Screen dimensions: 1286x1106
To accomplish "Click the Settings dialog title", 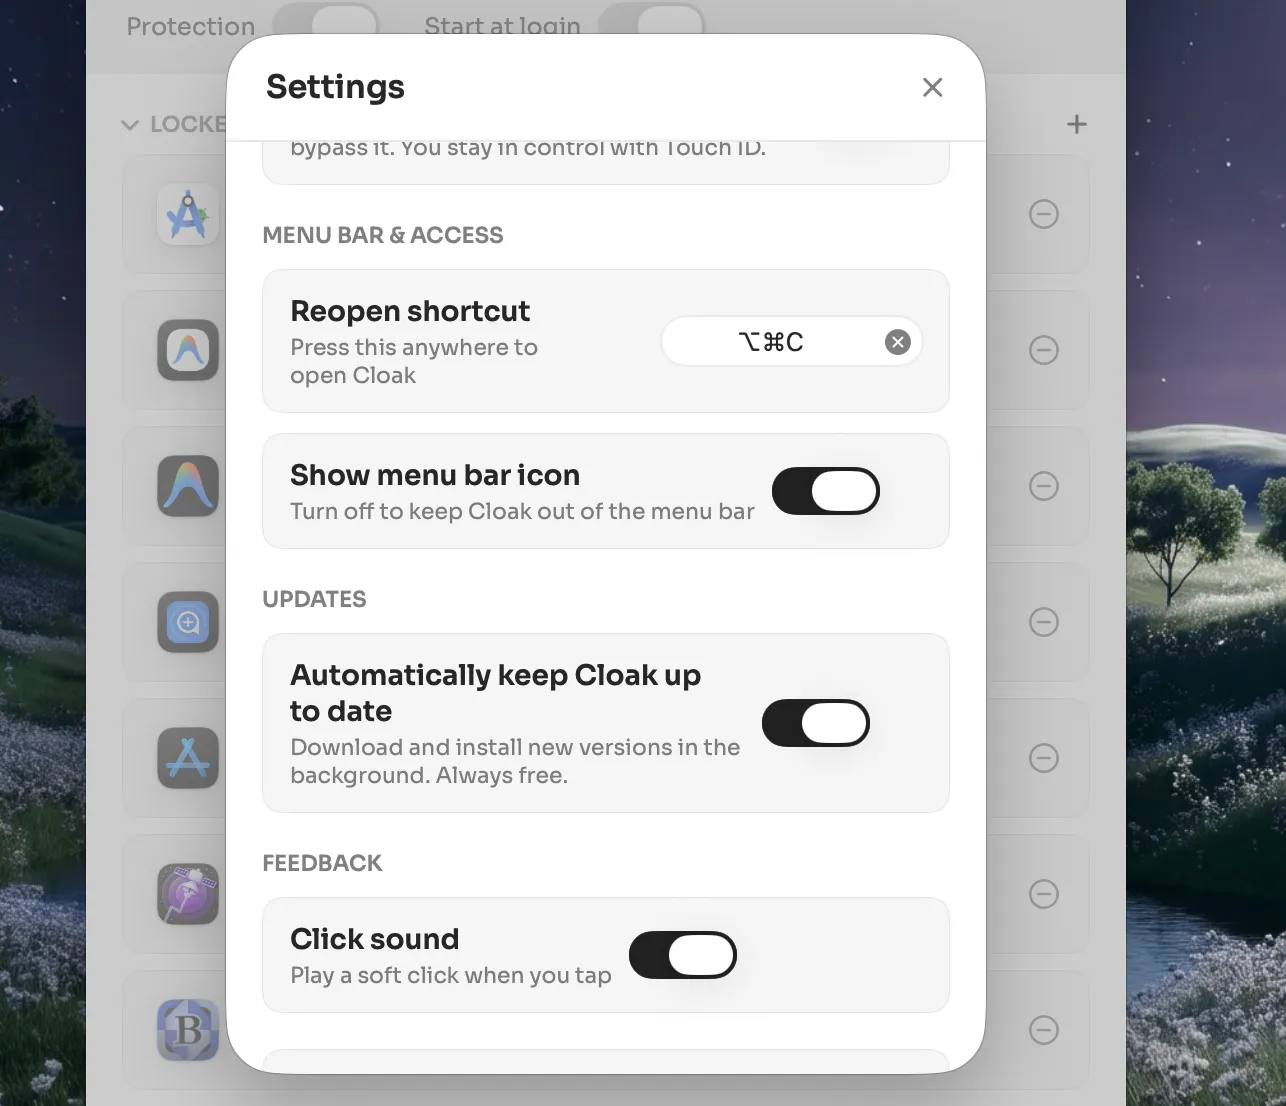I will (x=335, y=87).
